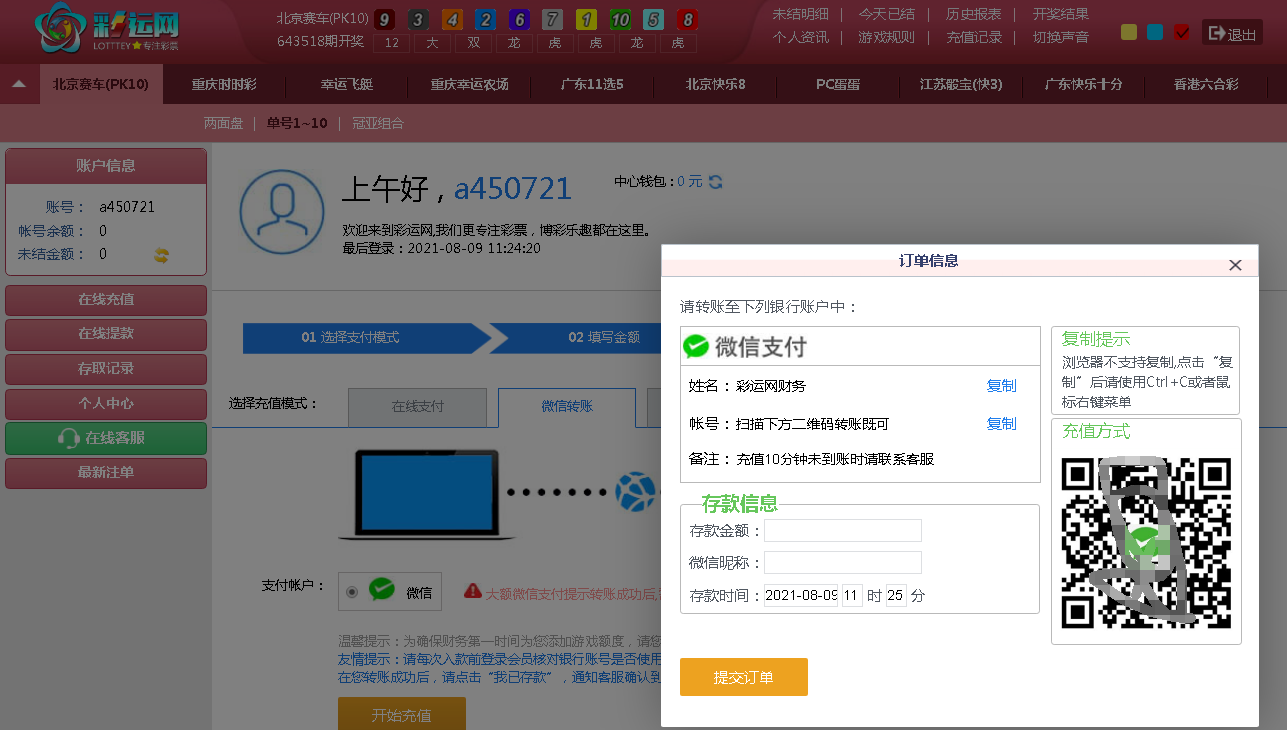Click the gold coin refresh icon in account info
This screenshot has height=730, width=1287.
[x=161, y=255]
